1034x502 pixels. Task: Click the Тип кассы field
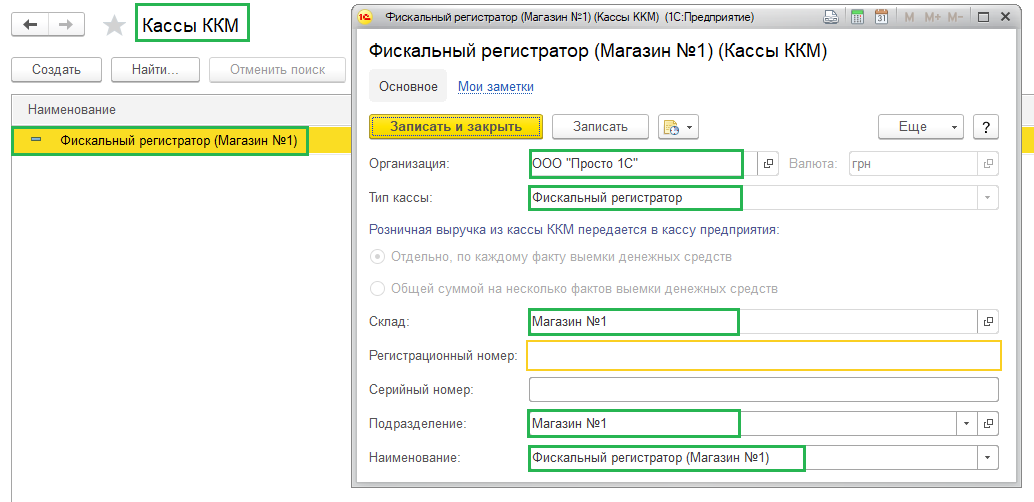coord(753,197)
